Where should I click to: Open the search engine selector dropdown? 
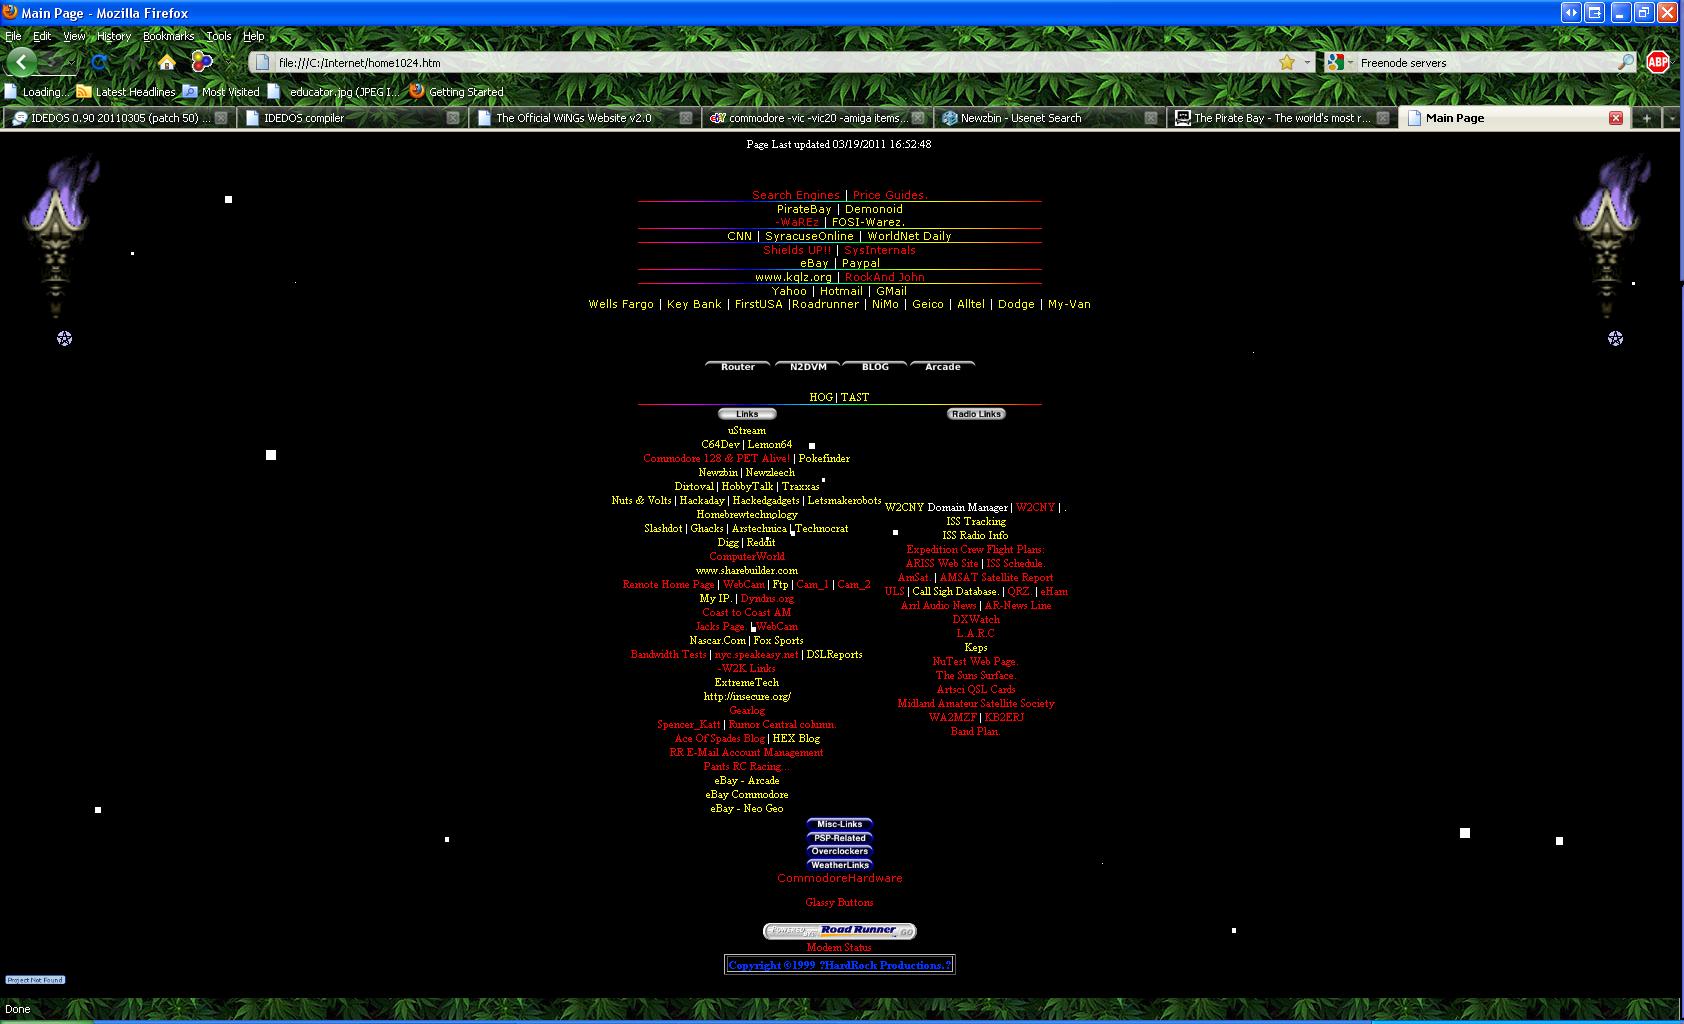tap(1339, 62)
